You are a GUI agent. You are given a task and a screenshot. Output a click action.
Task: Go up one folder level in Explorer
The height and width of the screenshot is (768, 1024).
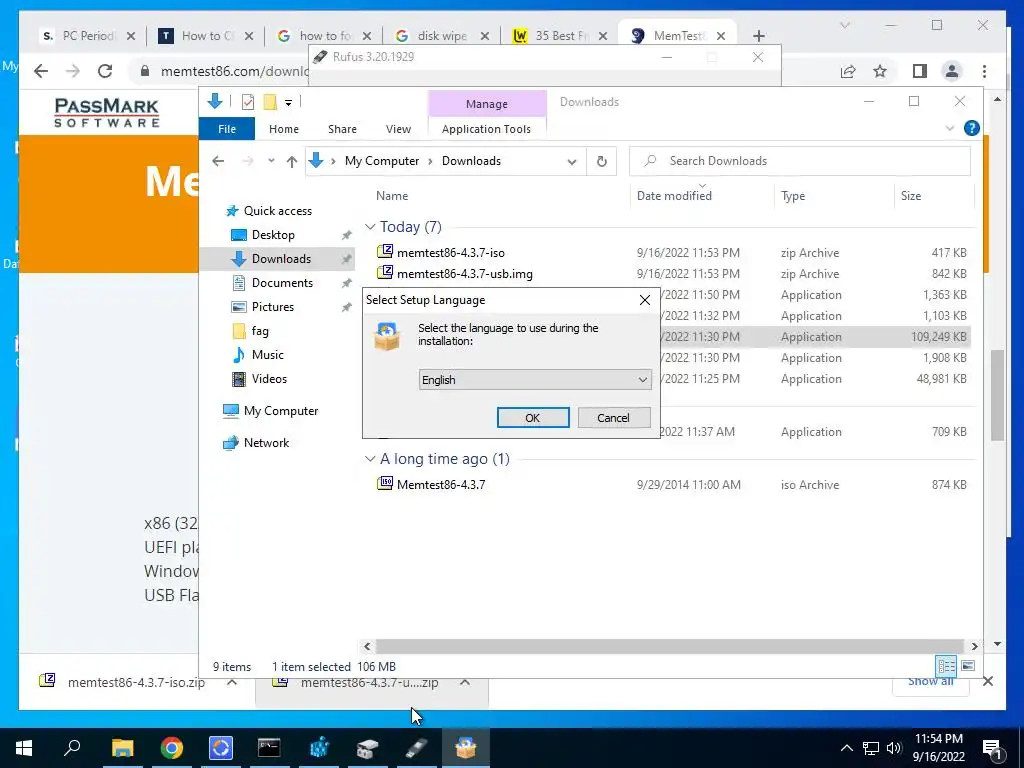coord(291,161)
